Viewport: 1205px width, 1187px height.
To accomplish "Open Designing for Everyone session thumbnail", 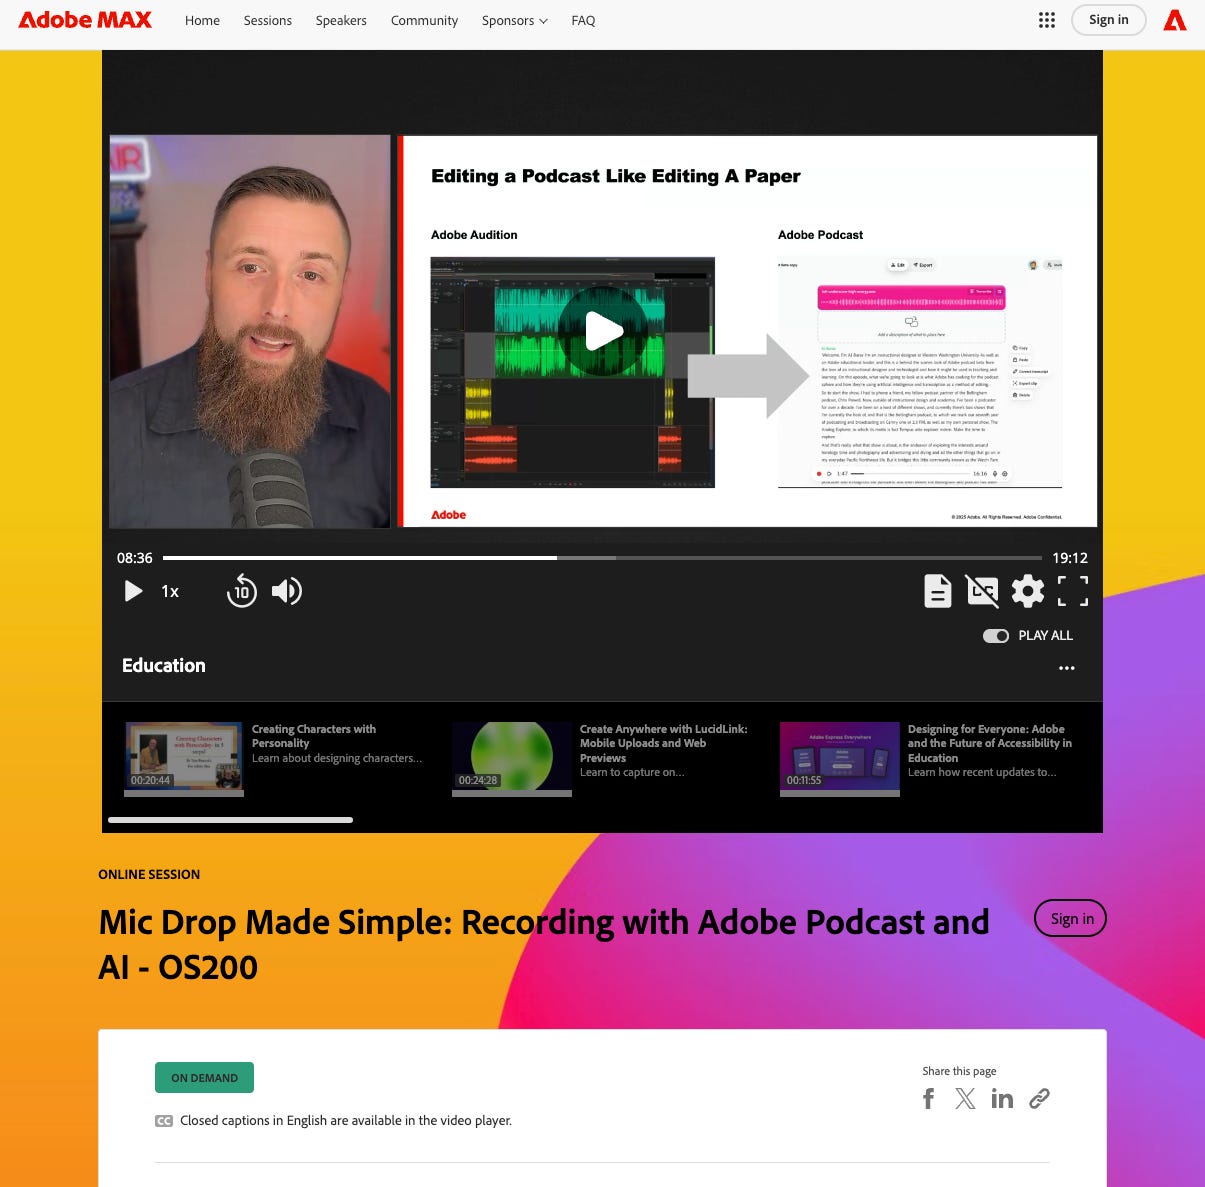I will (x=840, y=757).
